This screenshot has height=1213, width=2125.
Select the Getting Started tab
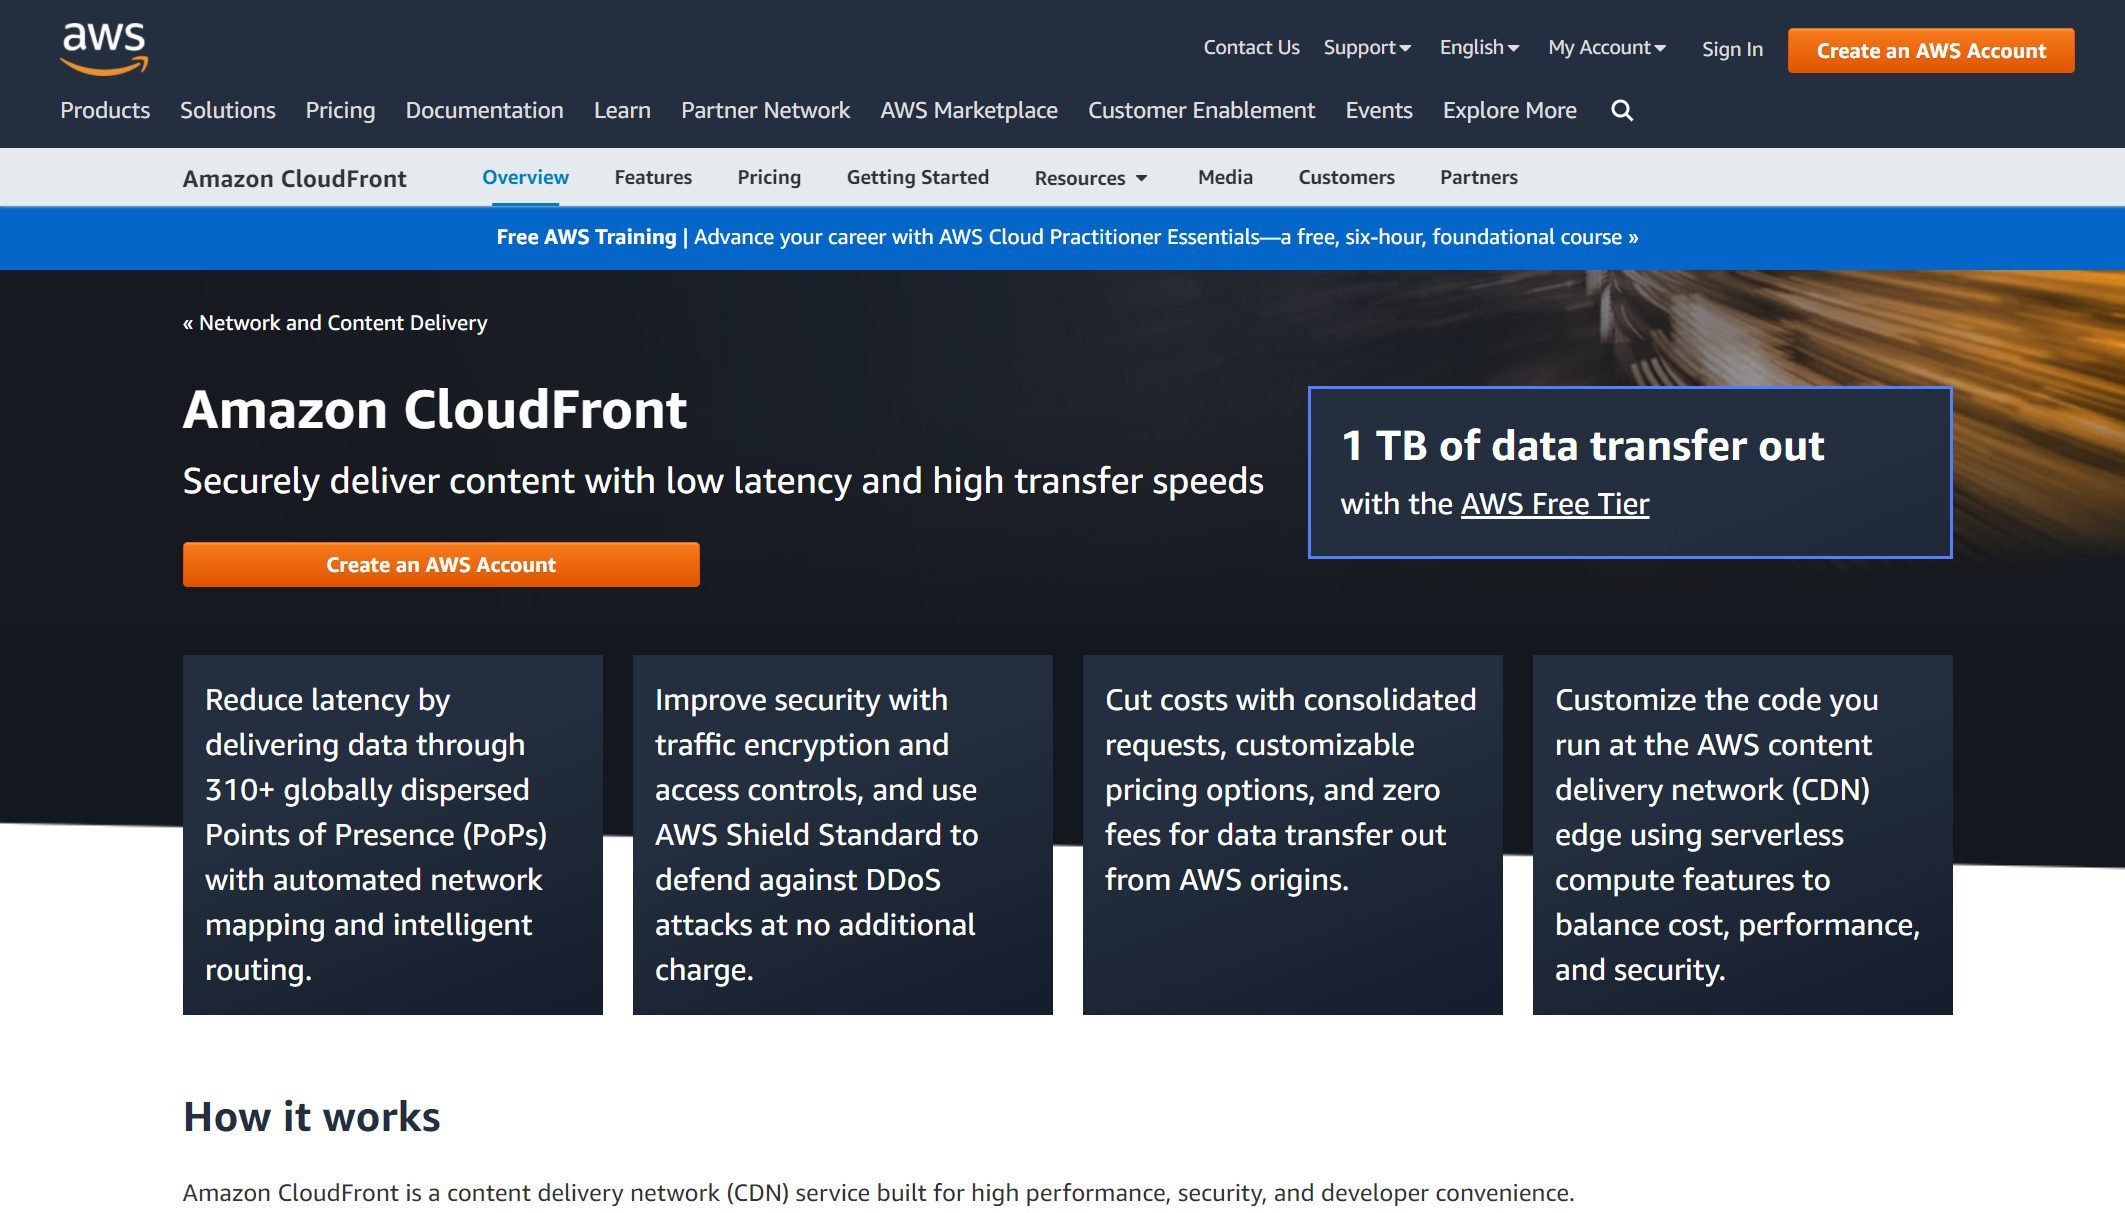point(917,178)
